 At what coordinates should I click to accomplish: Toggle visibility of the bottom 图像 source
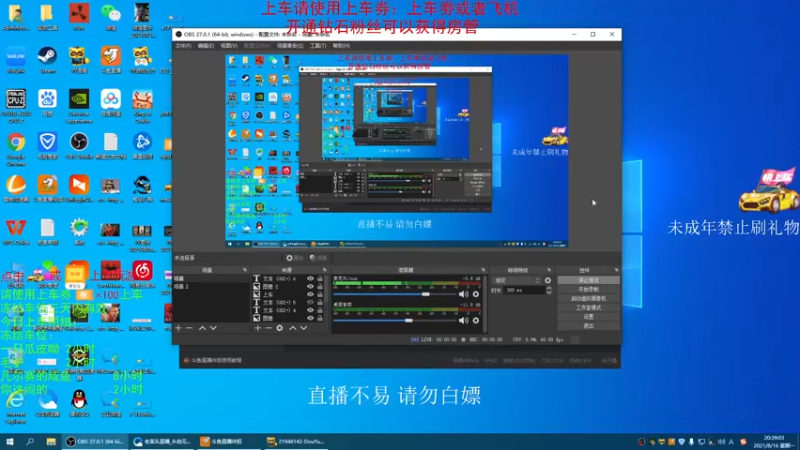[310, 318]
